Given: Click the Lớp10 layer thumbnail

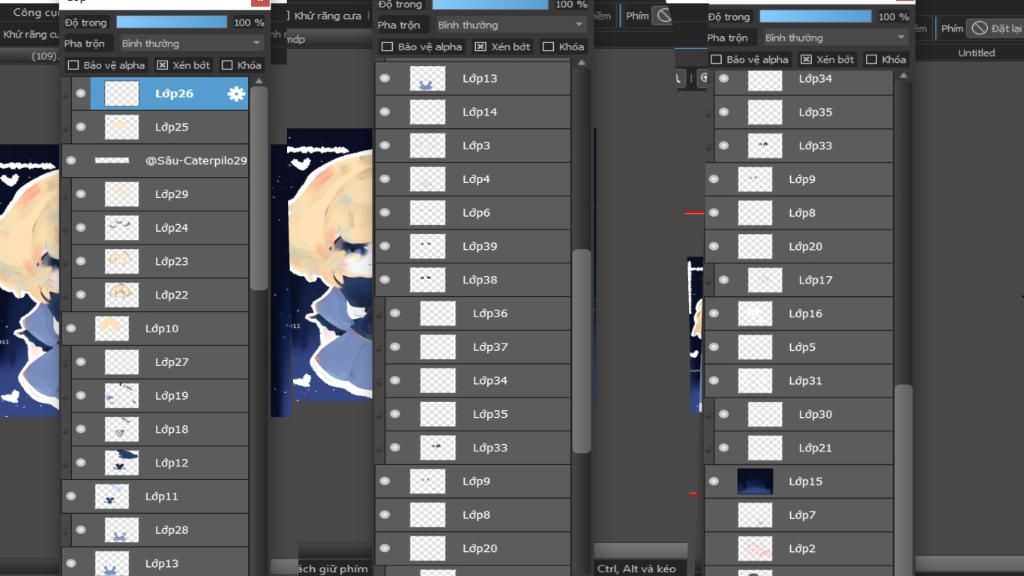Looking at the screenshot, I should point(112,328).
